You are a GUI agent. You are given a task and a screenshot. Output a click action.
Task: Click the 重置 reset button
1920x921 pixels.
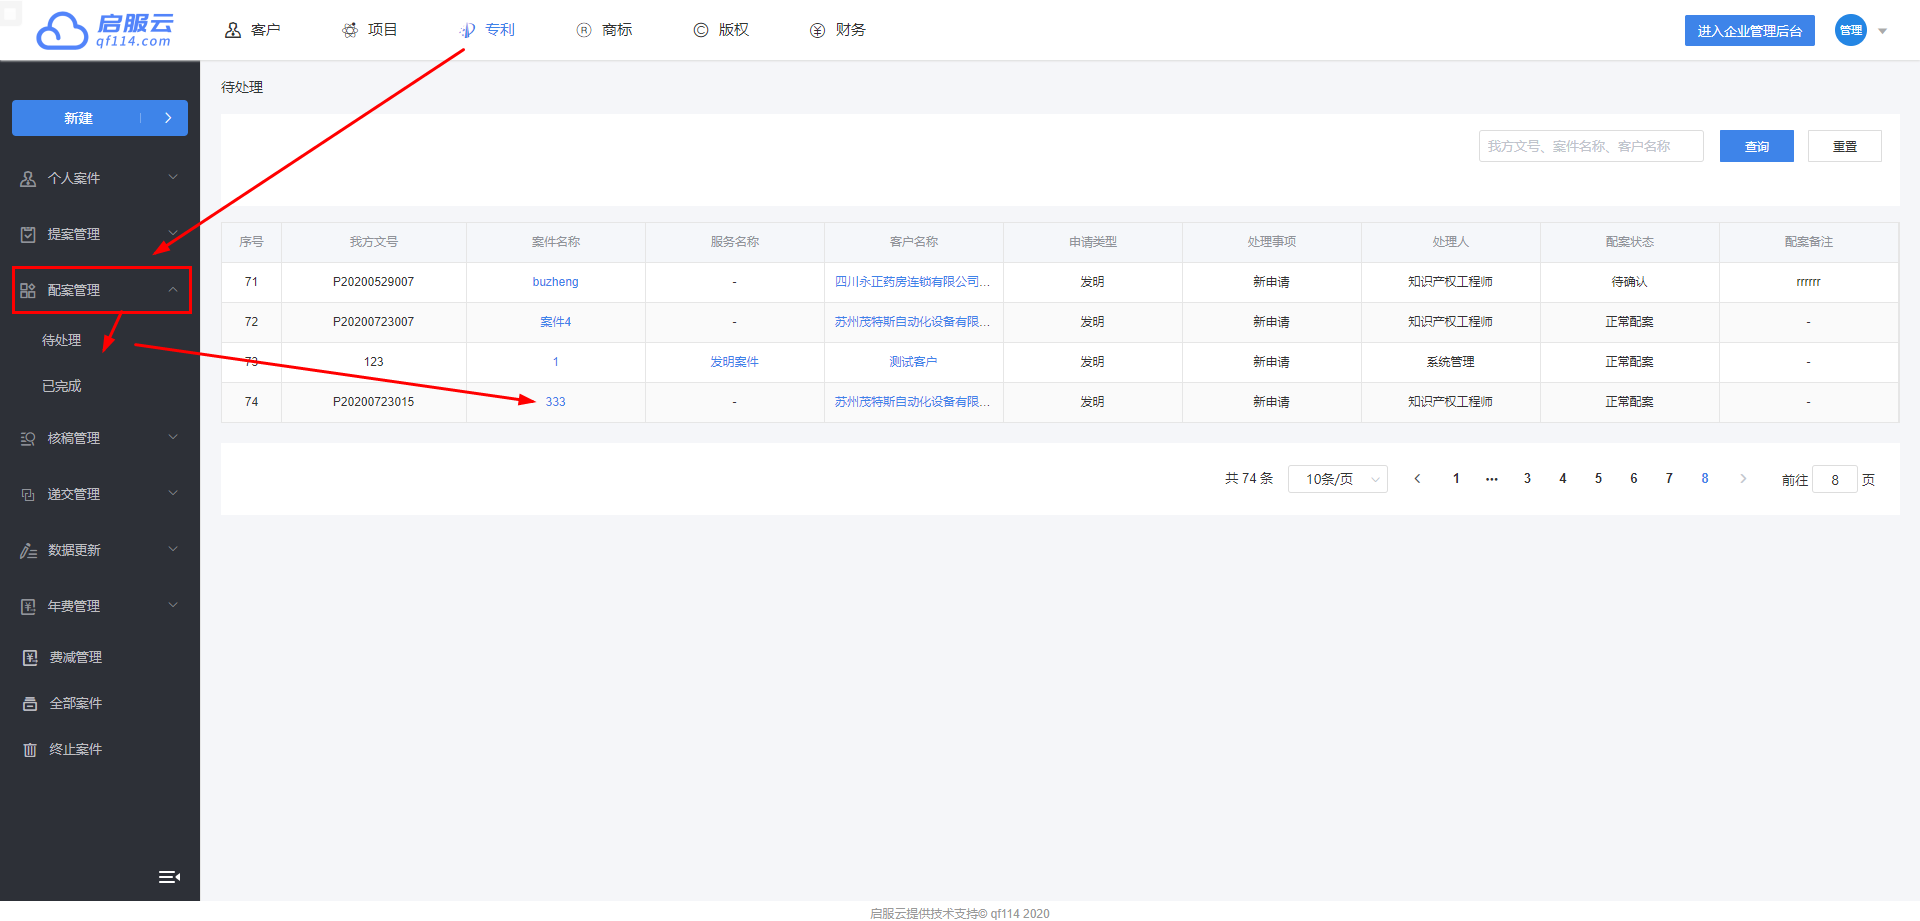(1845, 146)
